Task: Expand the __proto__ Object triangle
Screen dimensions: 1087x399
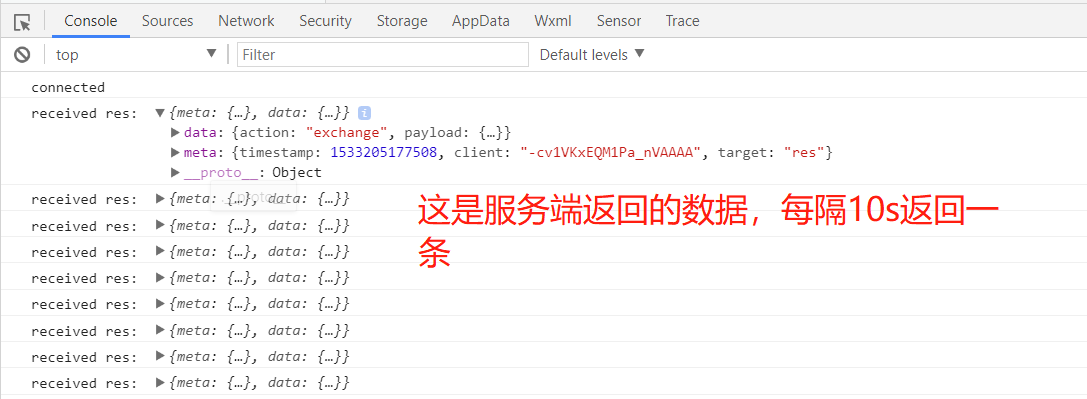Action: 175,172
